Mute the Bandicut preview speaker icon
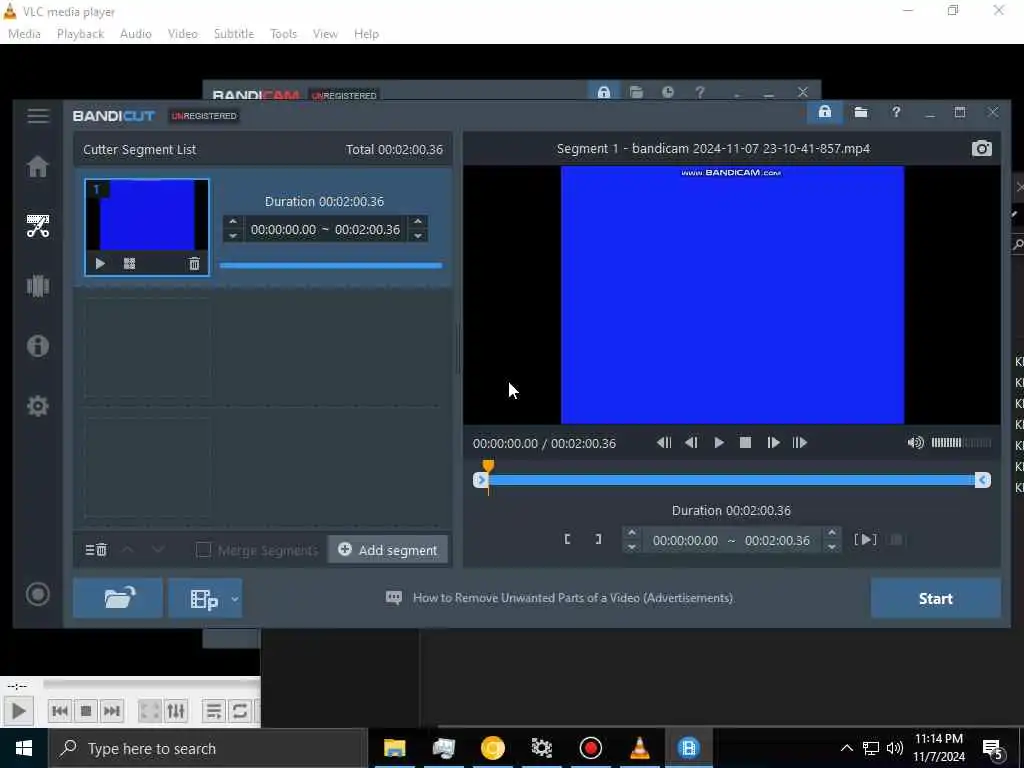Viewport: 1024px width, 768px height. pyautogui.click(x=915, y=443)
